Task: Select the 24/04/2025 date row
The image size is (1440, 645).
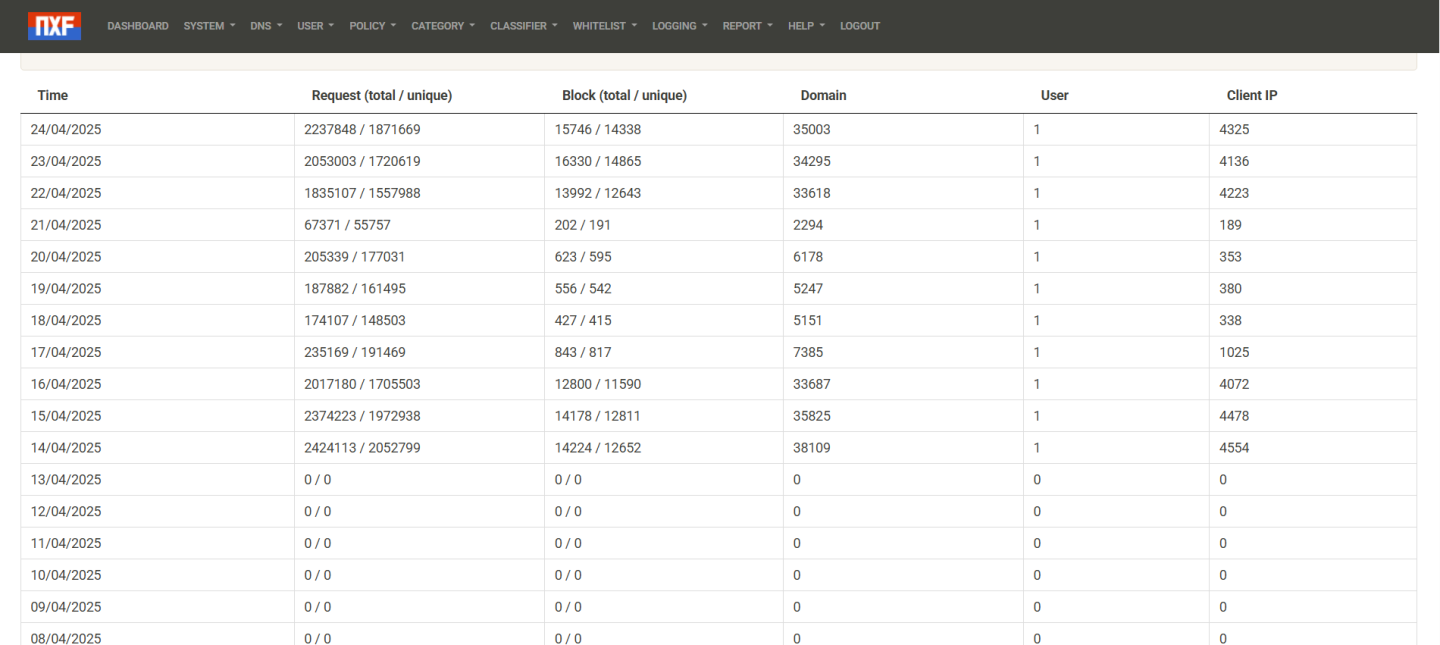Action: (66, 129)
